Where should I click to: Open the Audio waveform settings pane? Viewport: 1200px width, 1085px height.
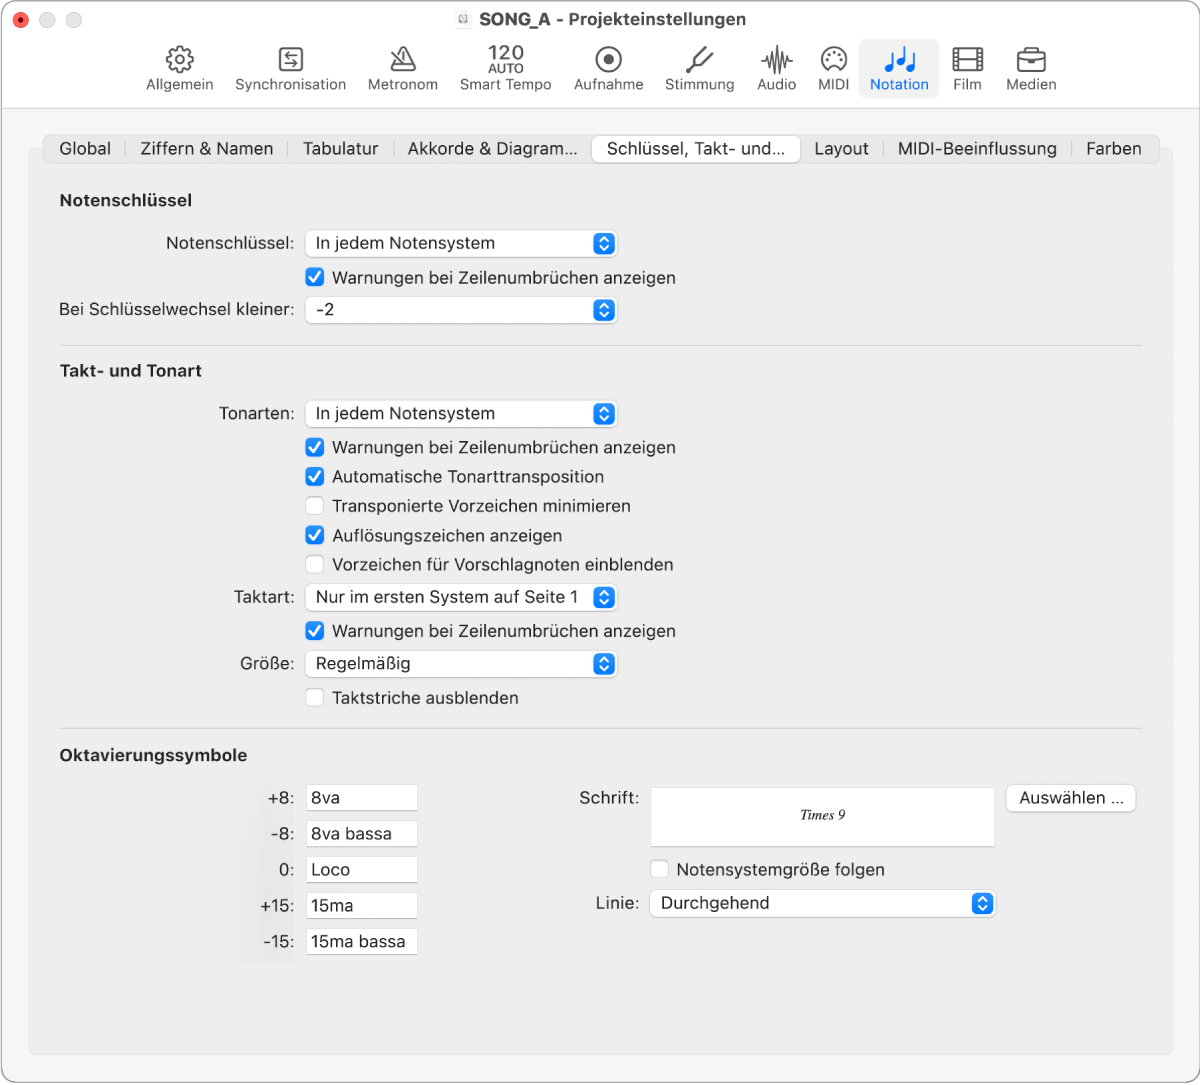point(777,69)
